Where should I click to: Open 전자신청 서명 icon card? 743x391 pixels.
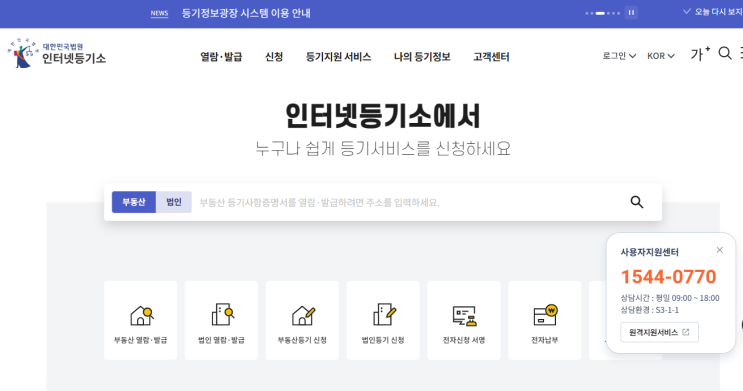click(x=463, y=320)
